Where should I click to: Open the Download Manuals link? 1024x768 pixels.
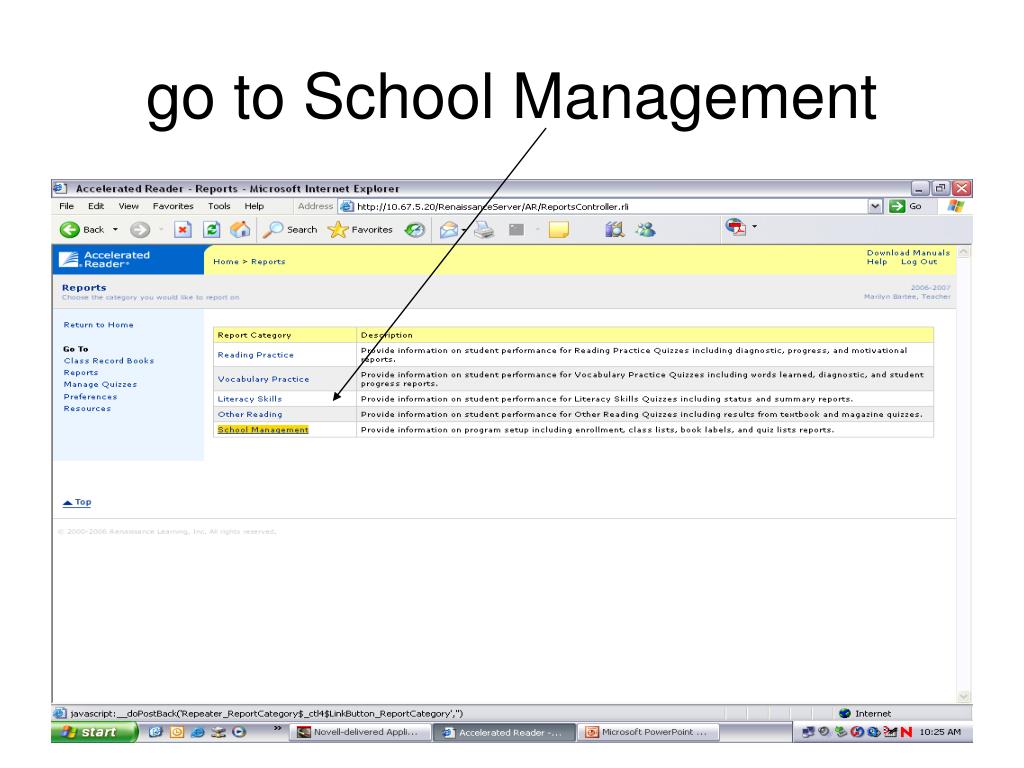[908, 253]
